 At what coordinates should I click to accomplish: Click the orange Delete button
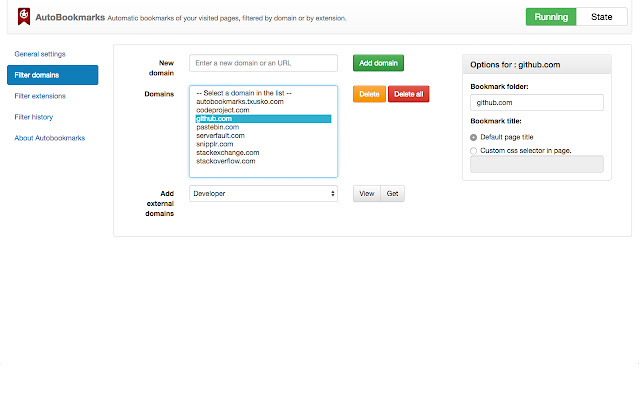pos(368,94)
